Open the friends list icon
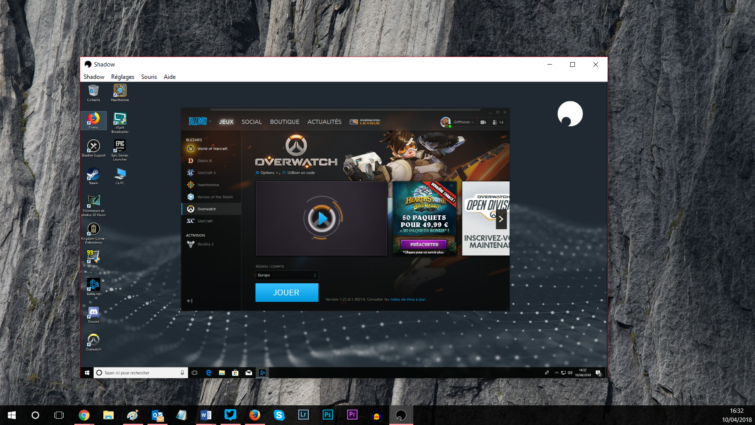Image resolution: width=755 pixels, height=425 pixels. point(497,122)
